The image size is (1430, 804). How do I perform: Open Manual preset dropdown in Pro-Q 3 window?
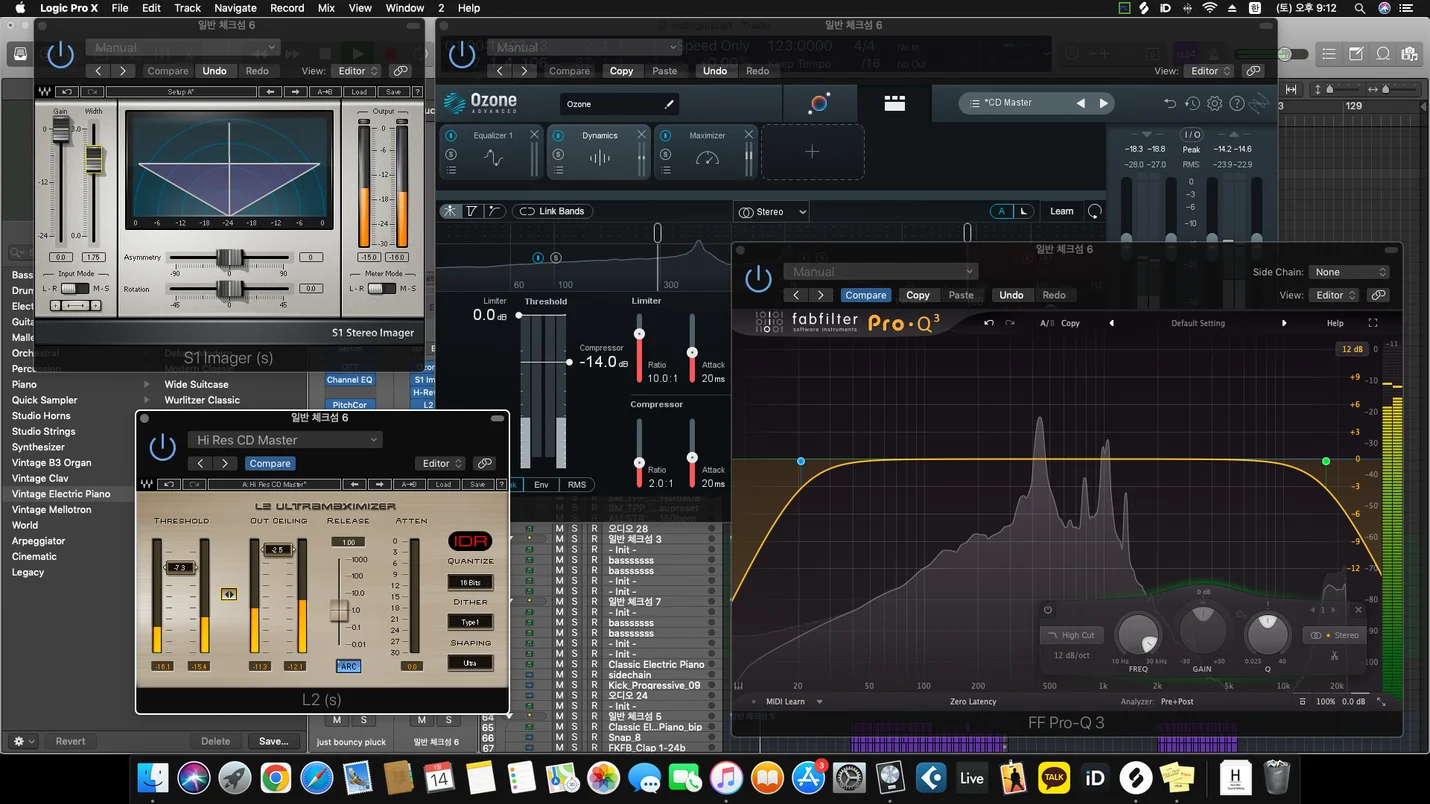click(x=880, y=272)
